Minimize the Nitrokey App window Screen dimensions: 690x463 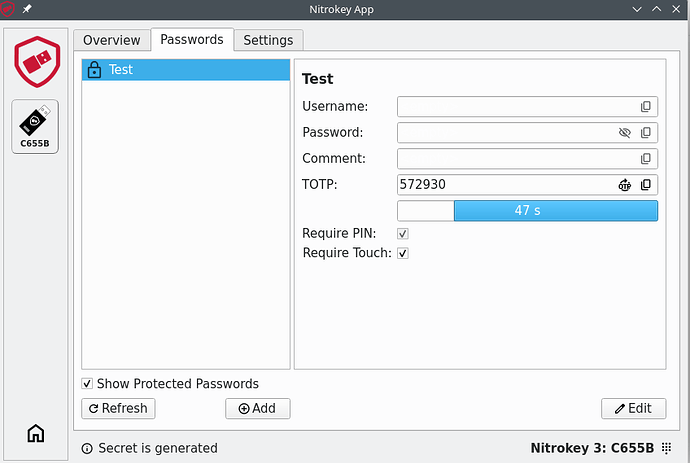pos(637,9)
